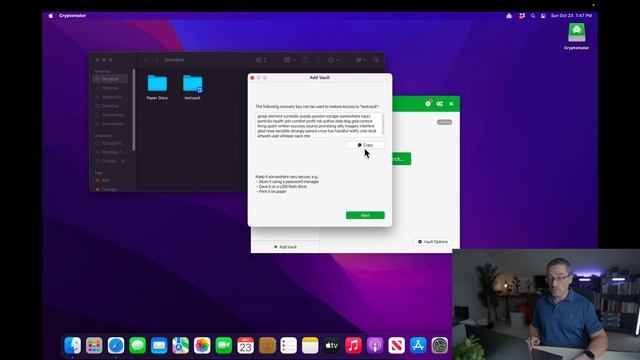Open the Finder action (more) dropdown
Viewport: 640px width, 360px height.
(333, 60)
